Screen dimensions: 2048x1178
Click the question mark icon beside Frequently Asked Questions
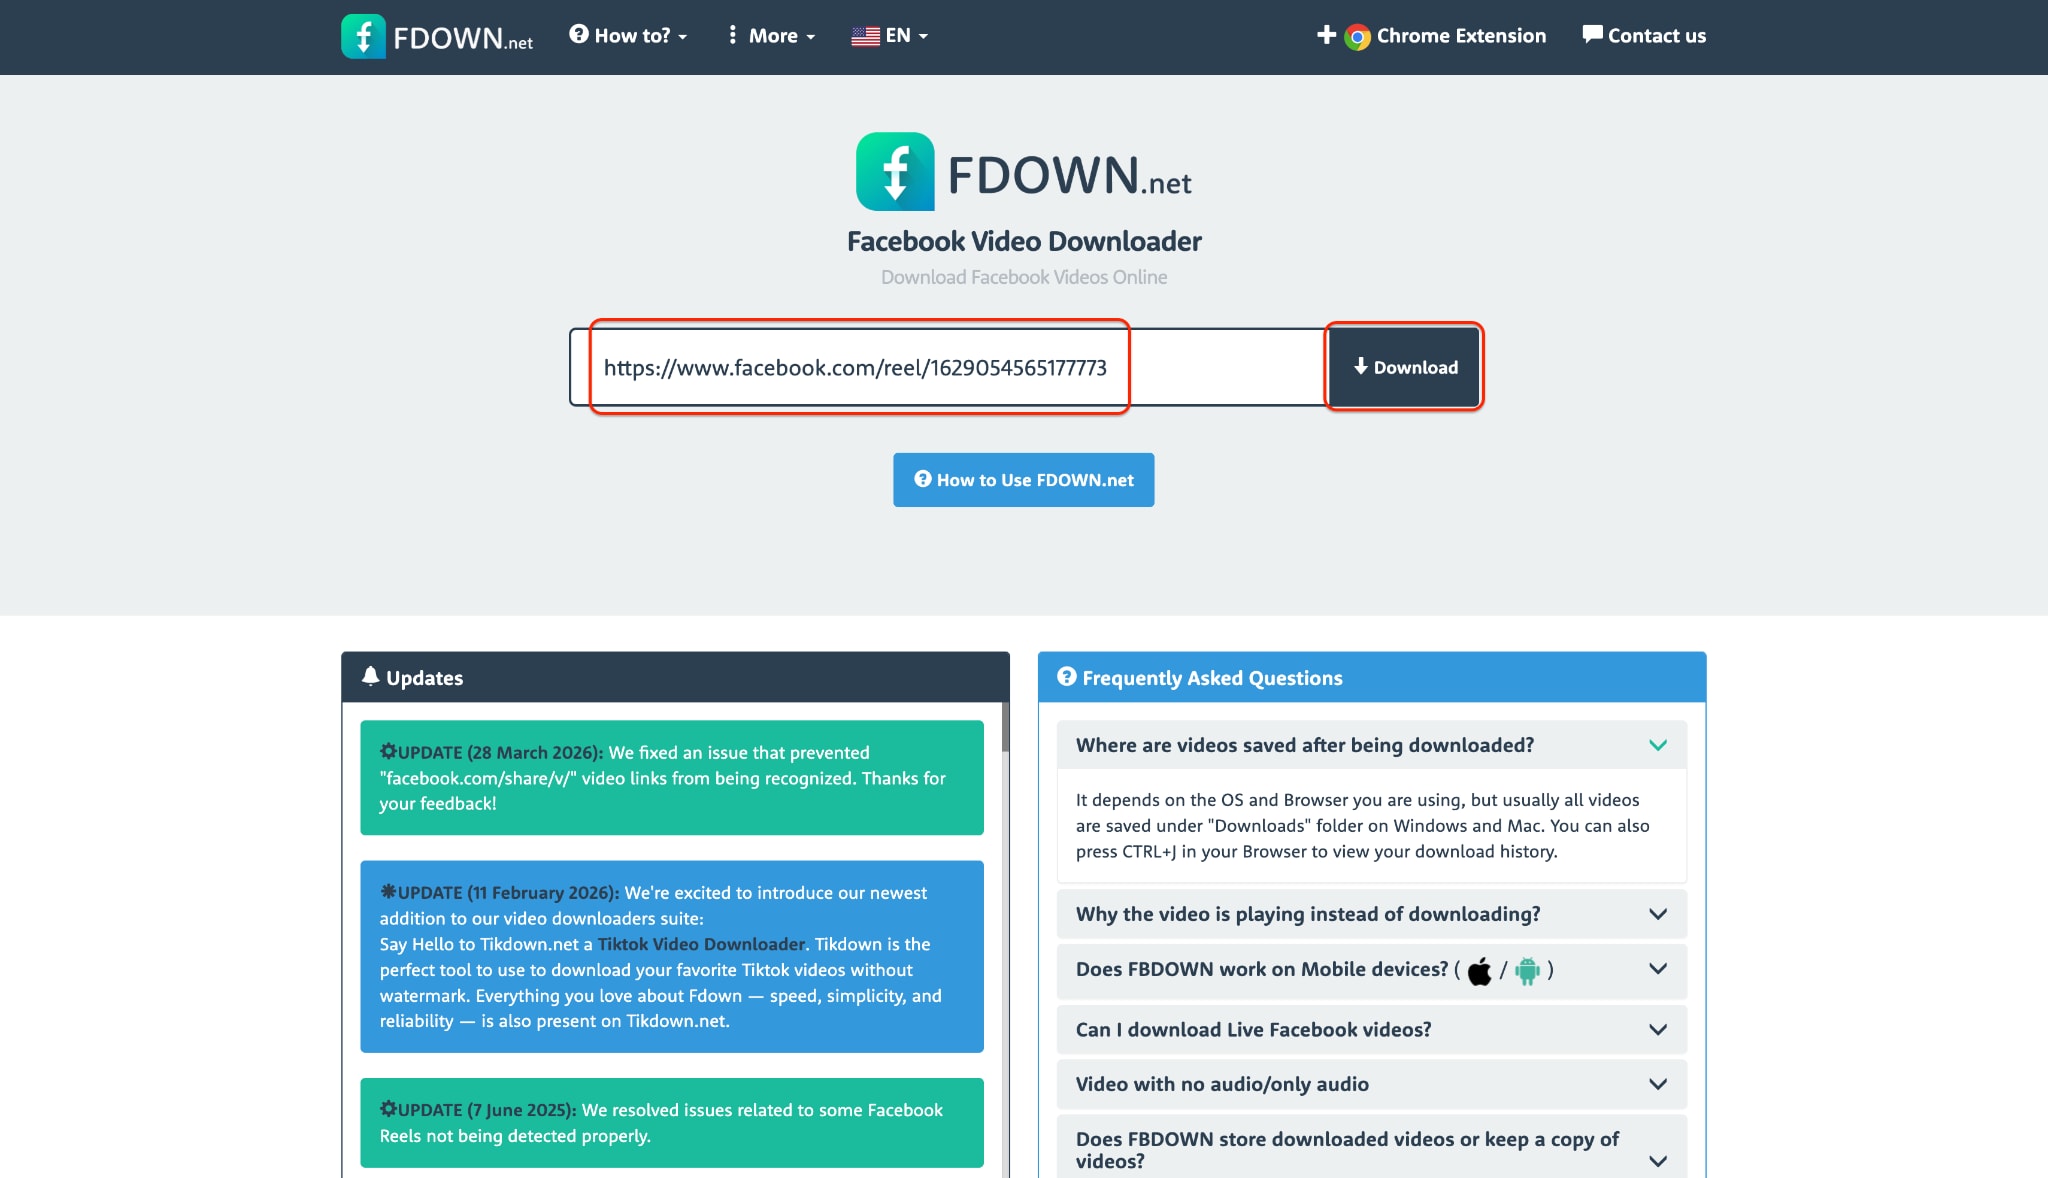pyautogui.click(x=1067, y=677)
